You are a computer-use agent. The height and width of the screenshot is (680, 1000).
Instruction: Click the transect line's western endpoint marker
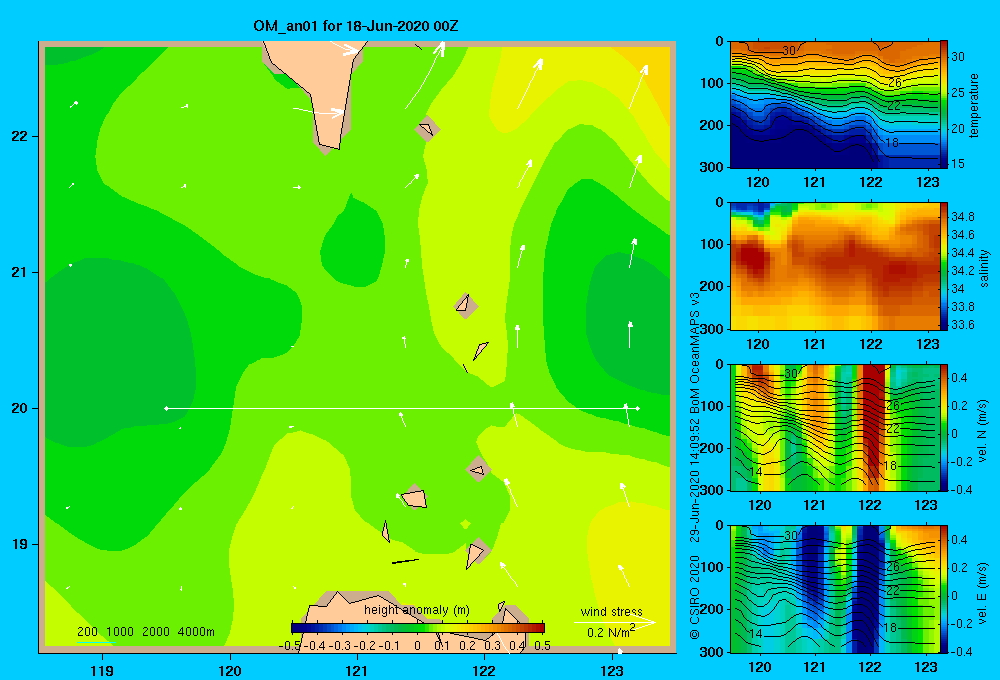click(x=166, y=408)
